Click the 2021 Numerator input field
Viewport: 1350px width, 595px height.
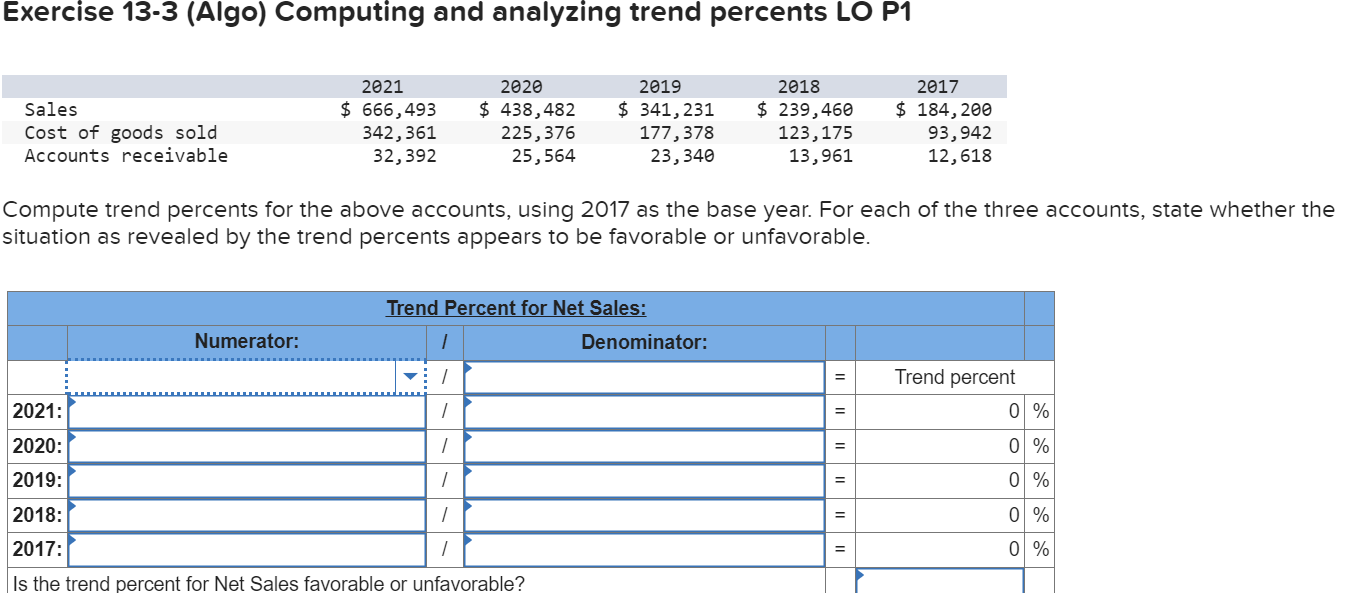[245, 411]
